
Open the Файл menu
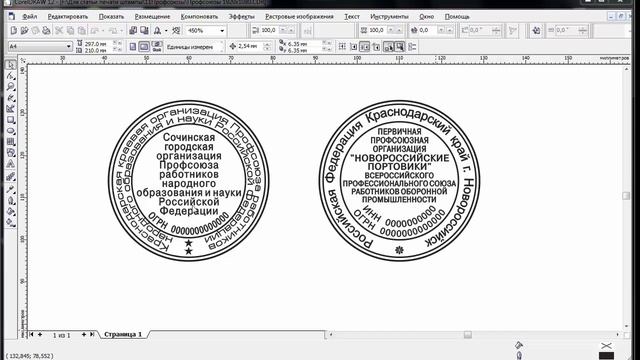(x=29, y=17)
